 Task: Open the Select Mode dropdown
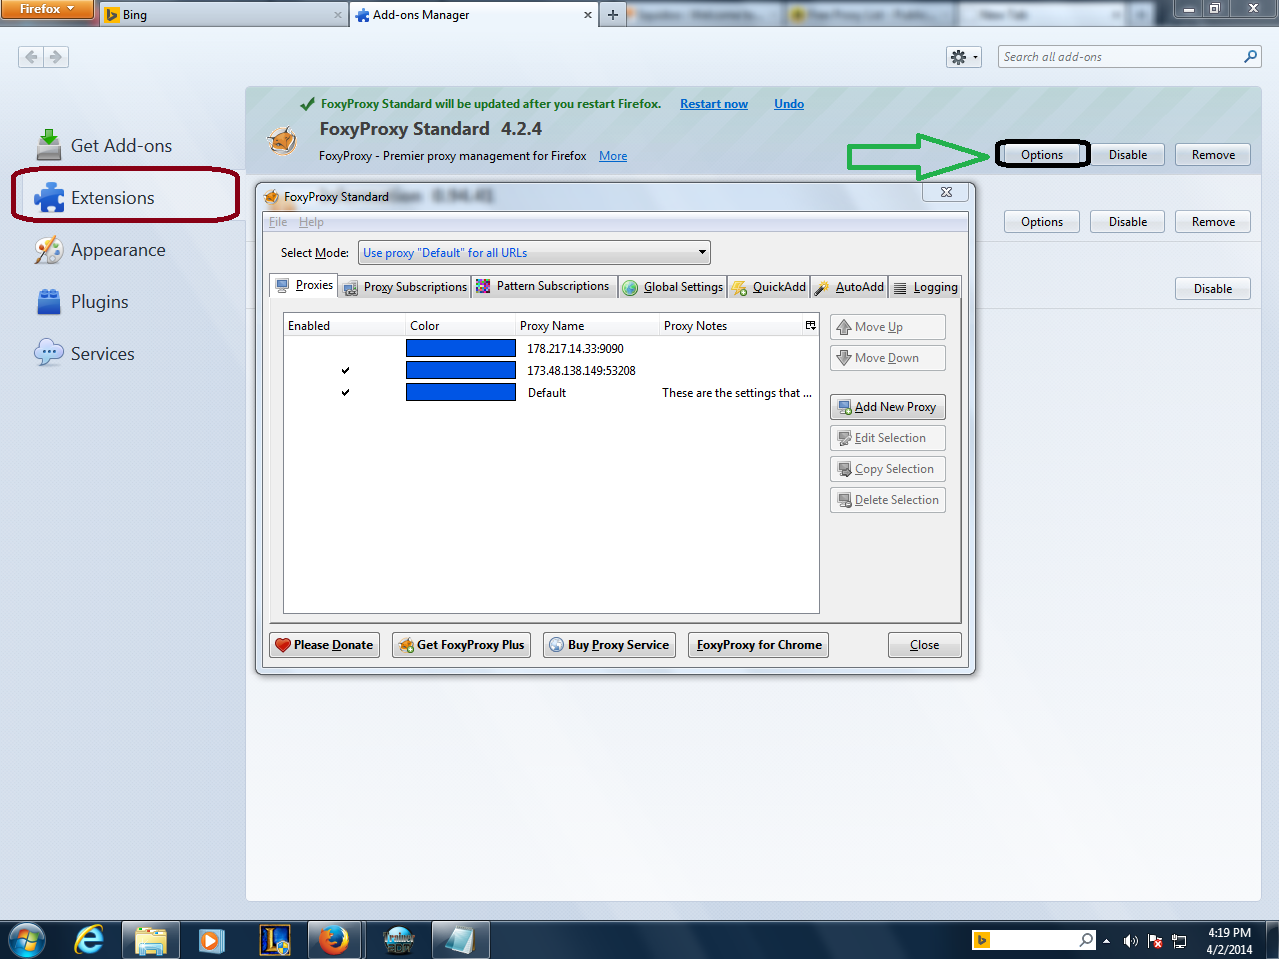(x=702, y=252)
